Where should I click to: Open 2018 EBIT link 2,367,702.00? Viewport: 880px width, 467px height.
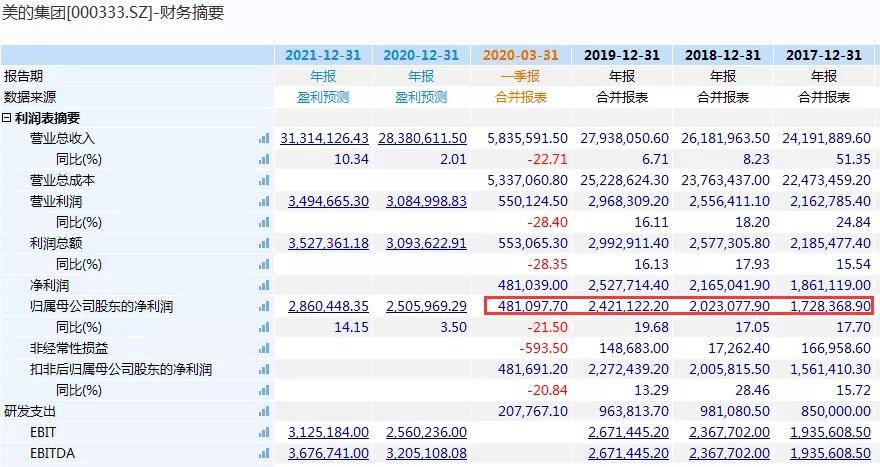[729, 432]
